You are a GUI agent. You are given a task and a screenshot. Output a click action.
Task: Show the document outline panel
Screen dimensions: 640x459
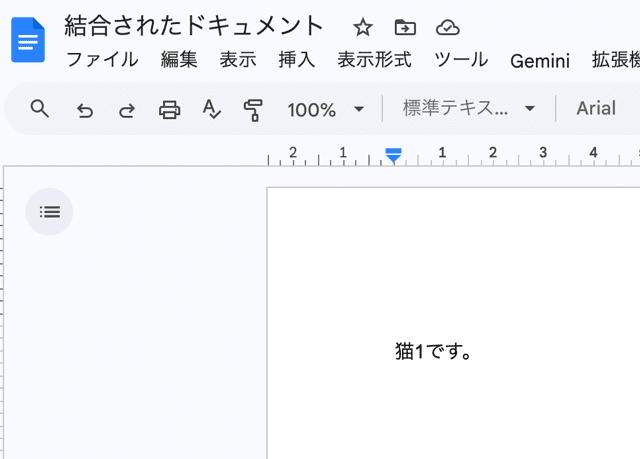coord(49,212)
